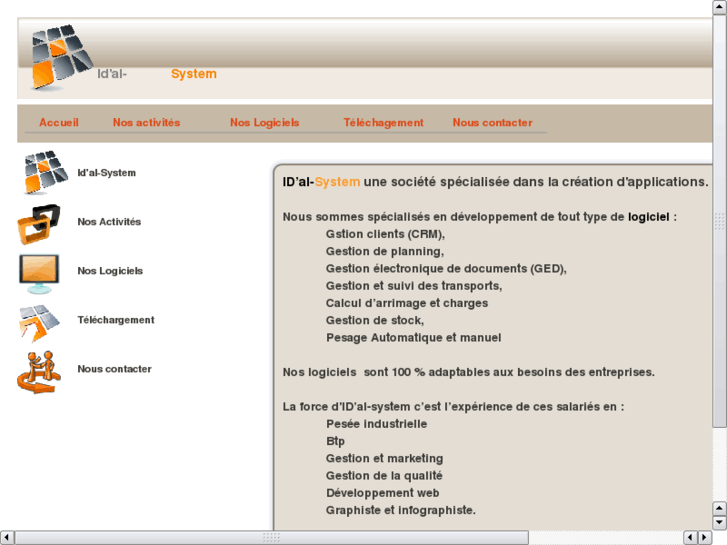Click the Téléchargement tiles-with-arrow icon
Image resolution: width=727 pixels, height=545 pixels.
39,323
